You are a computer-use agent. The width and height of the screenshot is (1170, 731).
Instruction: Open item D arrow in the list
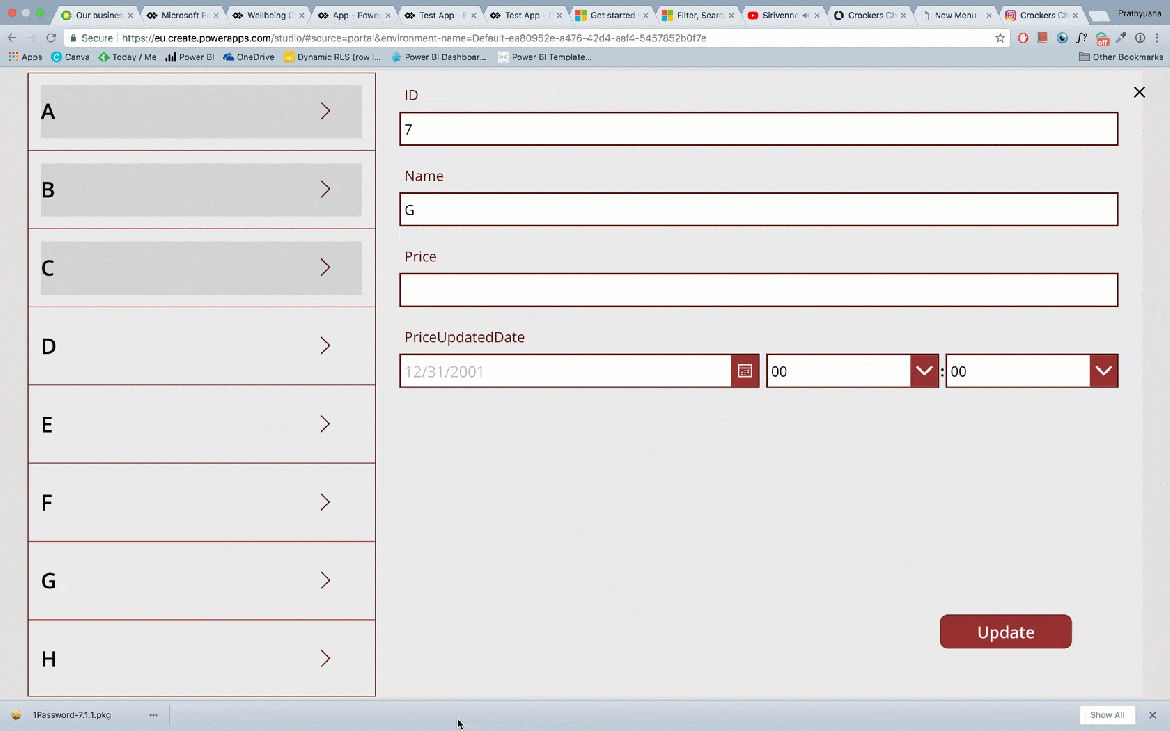click(325, 345)
